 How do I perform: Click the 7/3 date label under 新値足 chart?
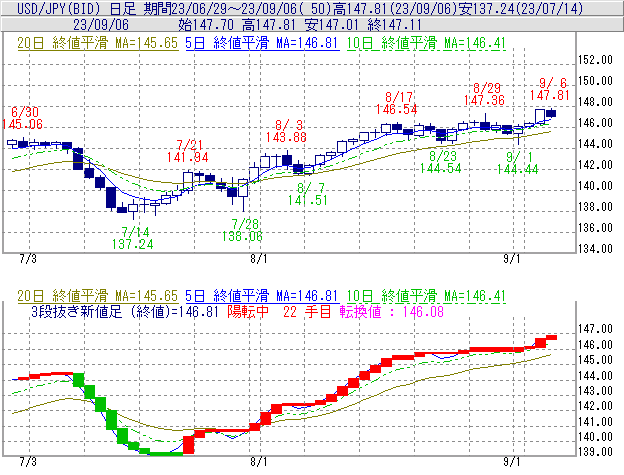(28, 462)
